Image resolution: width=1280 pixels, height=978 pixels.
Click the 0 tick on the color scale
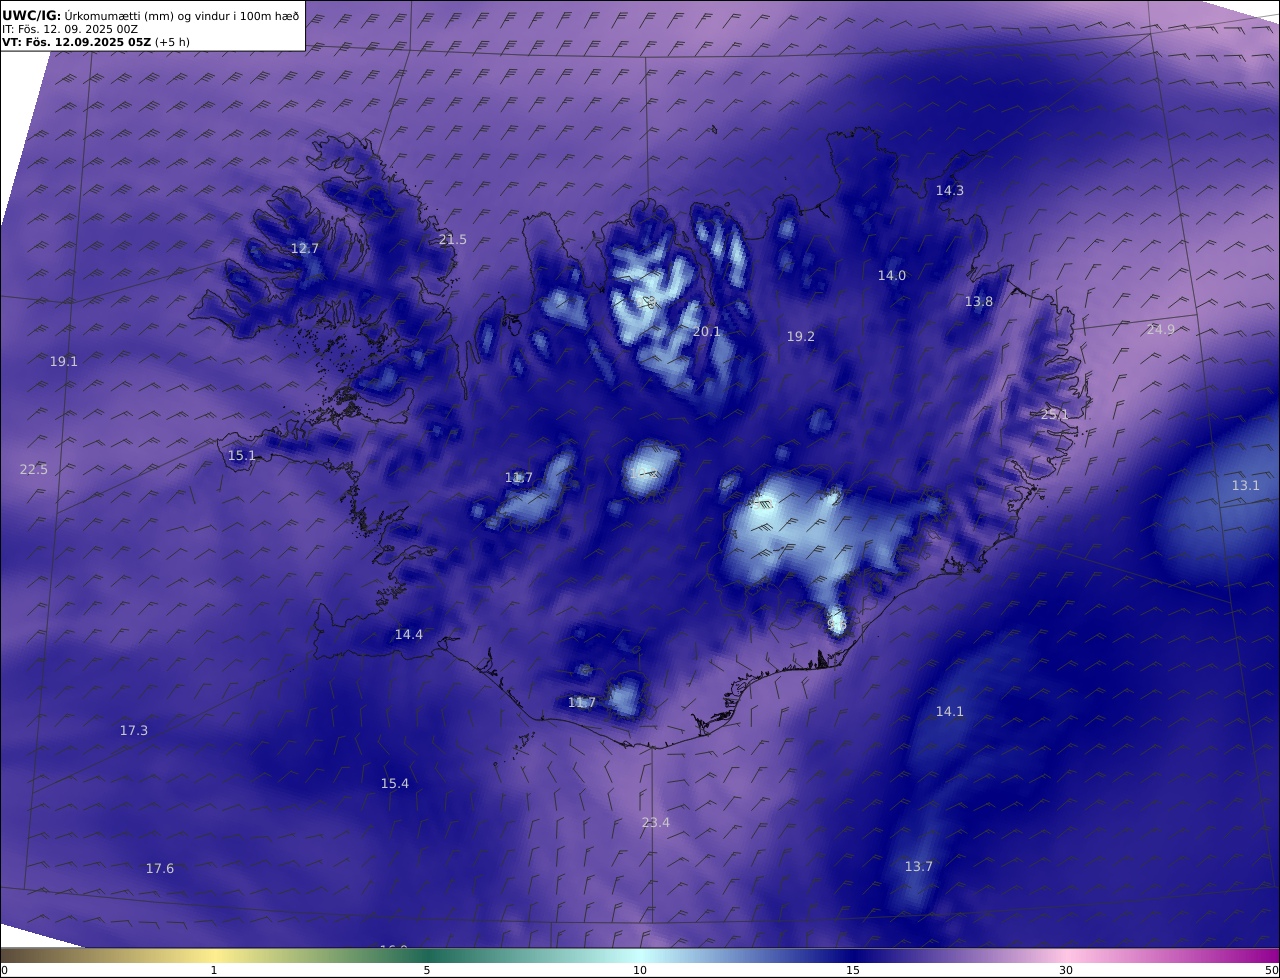4,970
